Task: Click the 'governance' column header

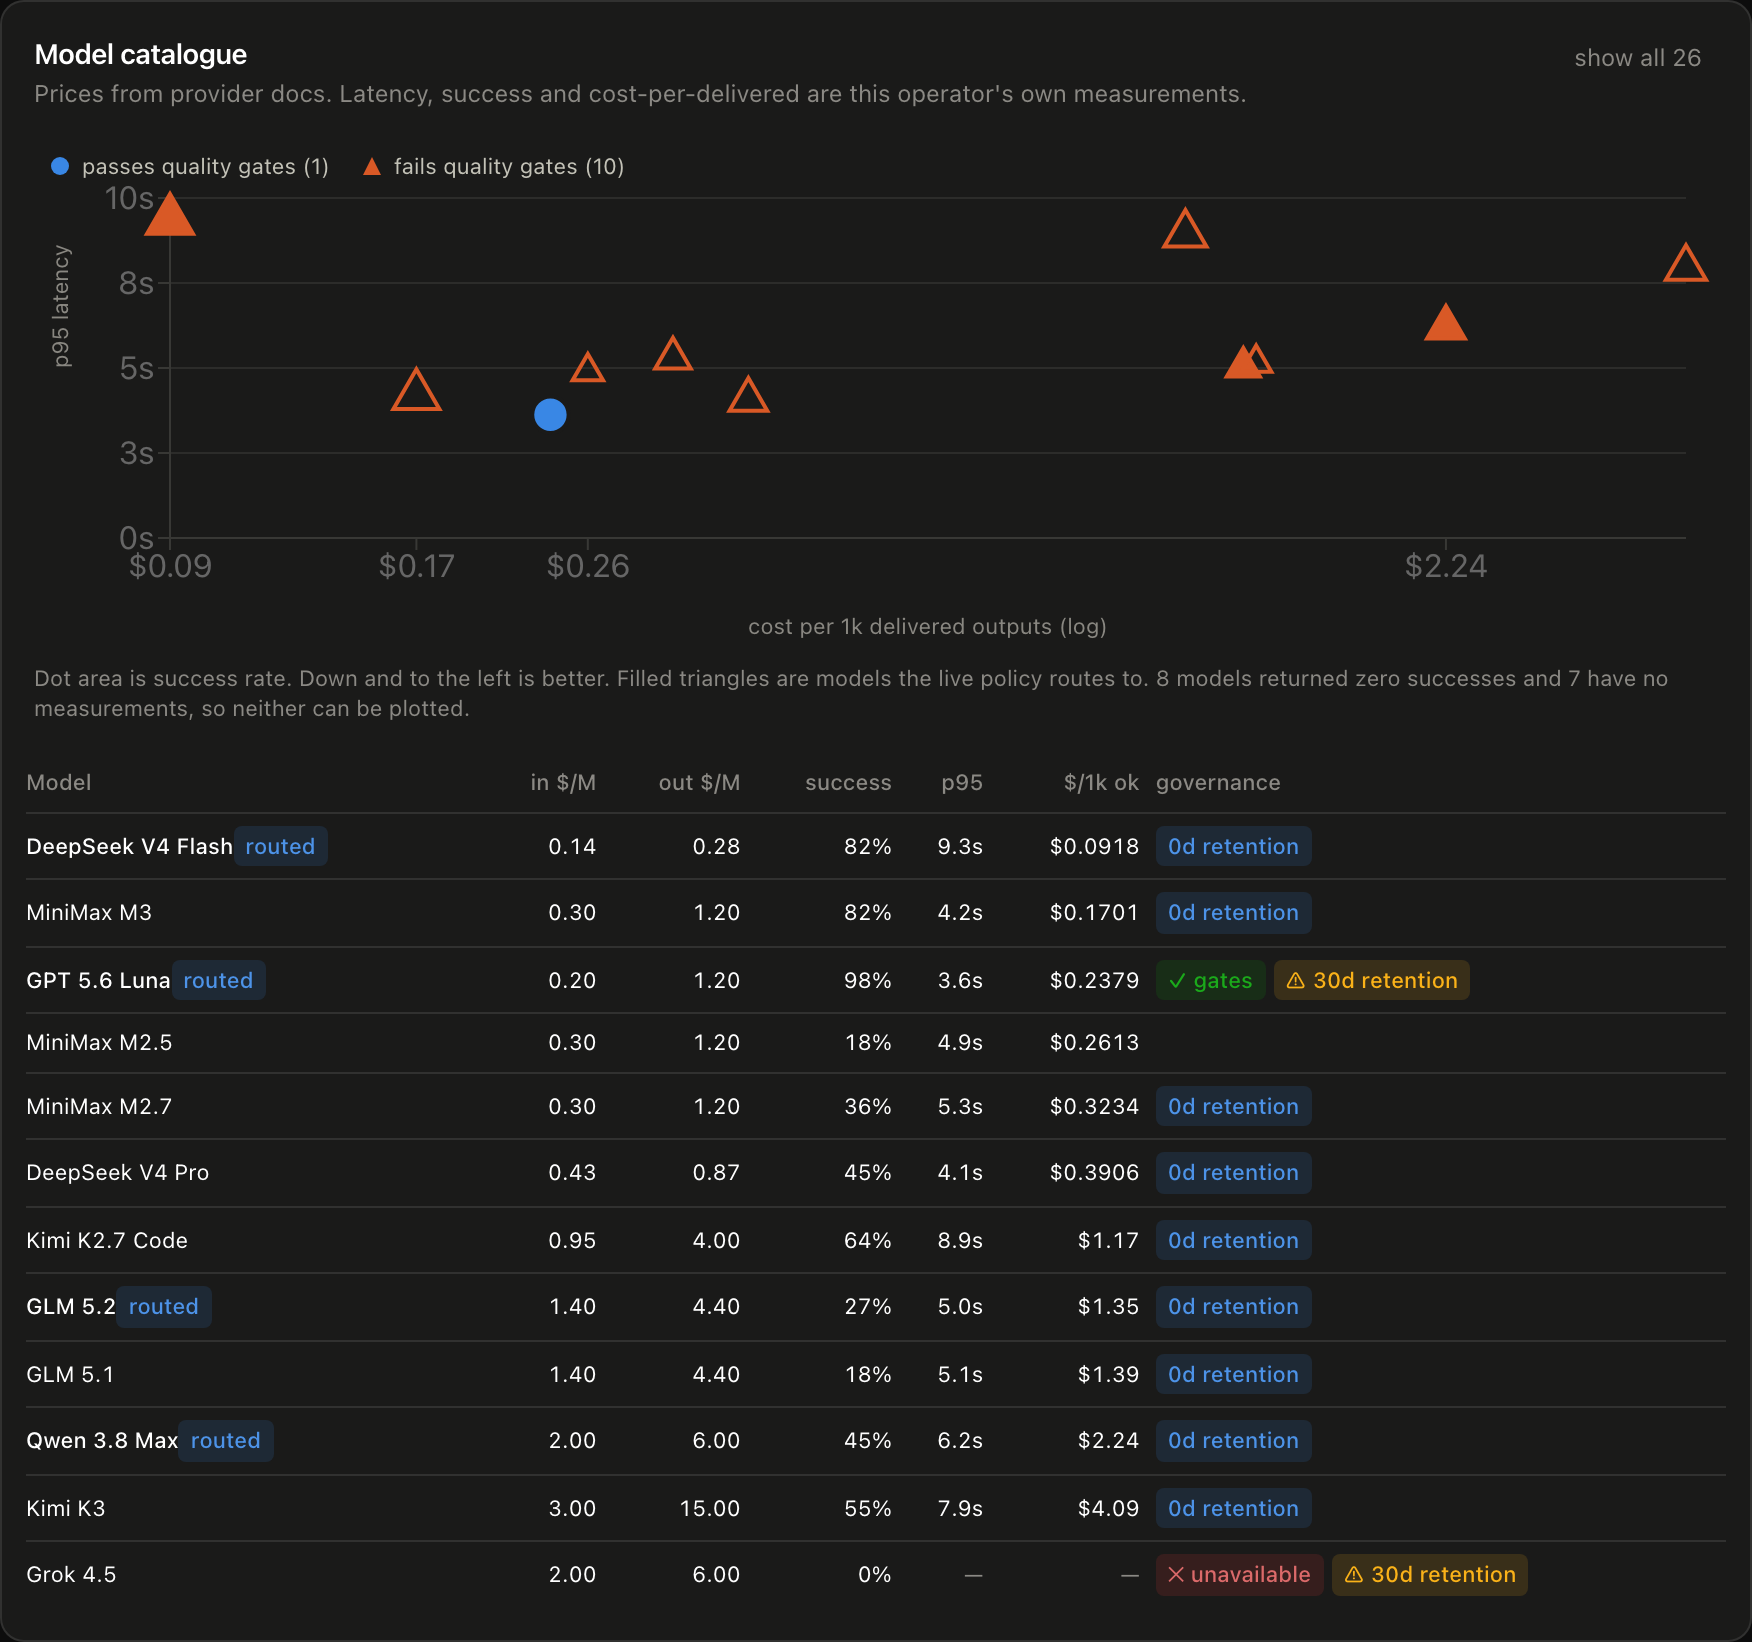Action: pos(1218,783)
